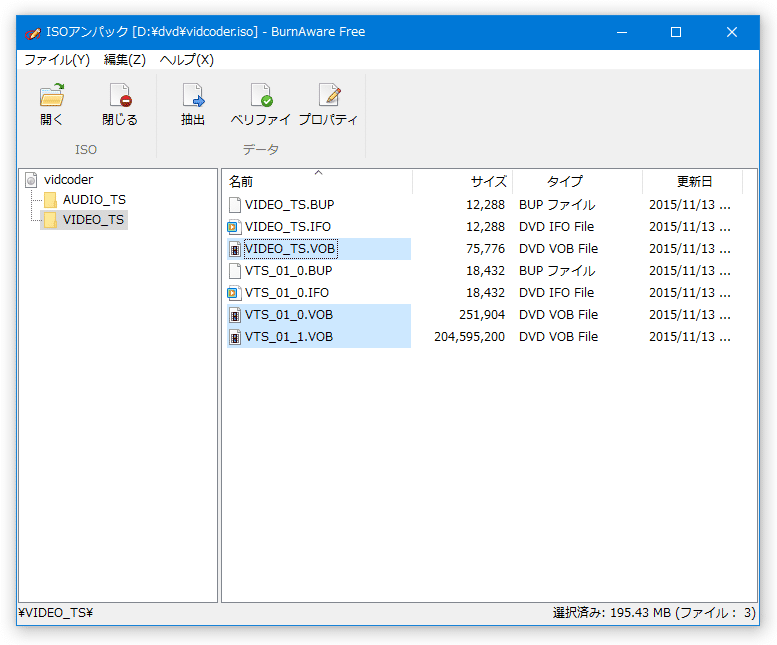Click the VTS_01_0.IFO file icon
The image size is (777, 645).
[x=234, y=293]
